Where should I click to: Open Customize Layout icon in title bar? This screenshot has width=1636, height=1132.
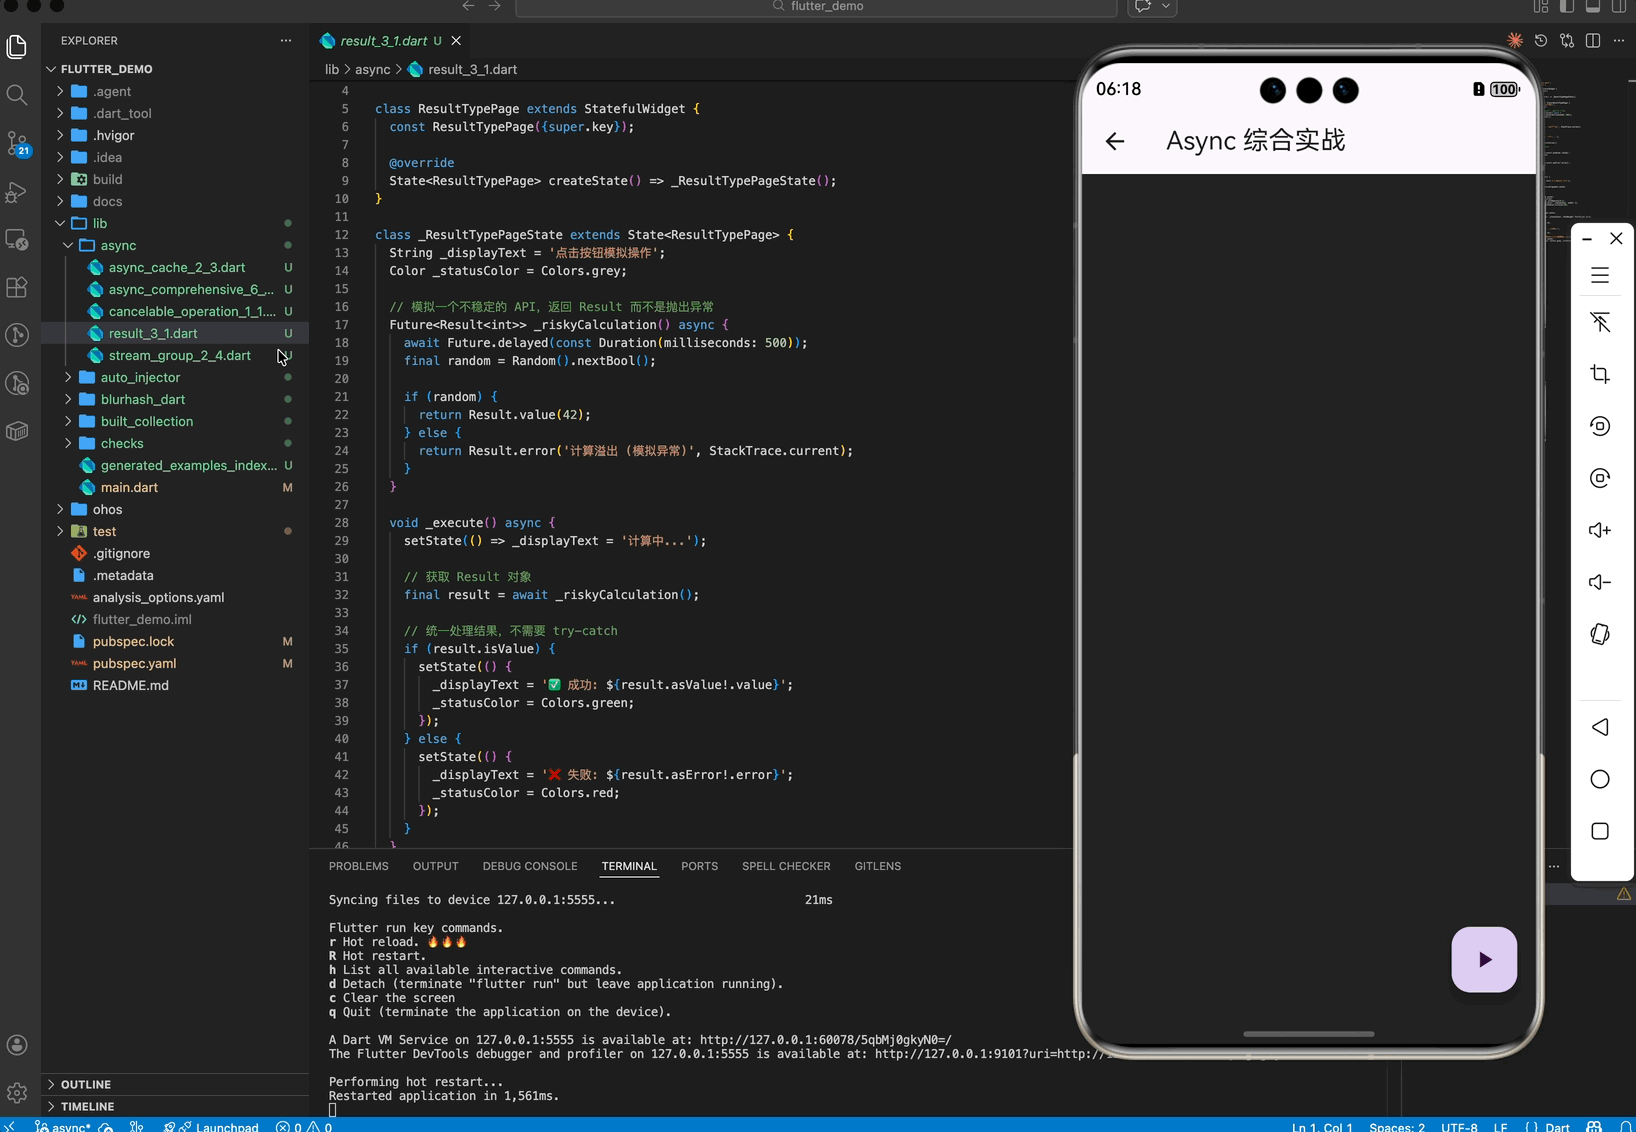1541,6
